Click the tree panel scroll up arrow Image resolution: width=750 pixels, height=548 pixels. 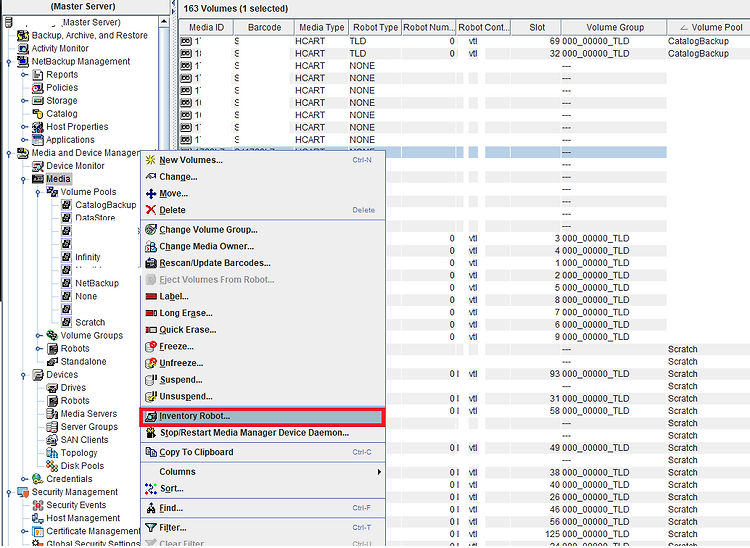(x=164, y=22)
